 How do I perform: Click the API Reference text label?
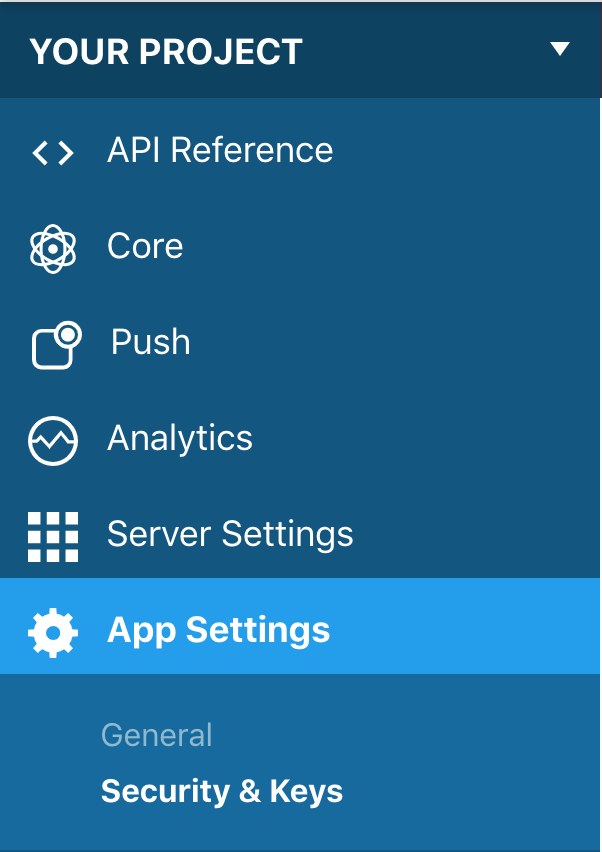pos(219,152)
